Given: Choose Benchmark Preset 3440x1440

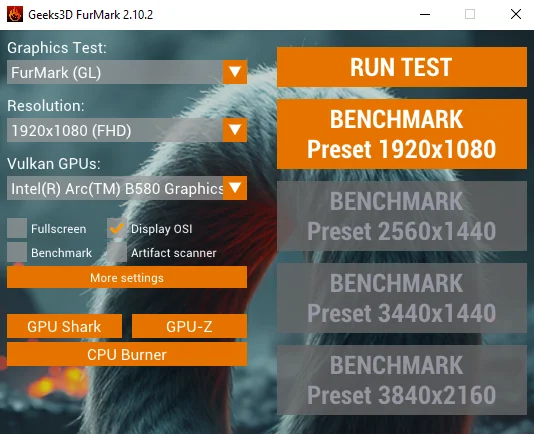Looking at the screenshot, I should (402, 298).
